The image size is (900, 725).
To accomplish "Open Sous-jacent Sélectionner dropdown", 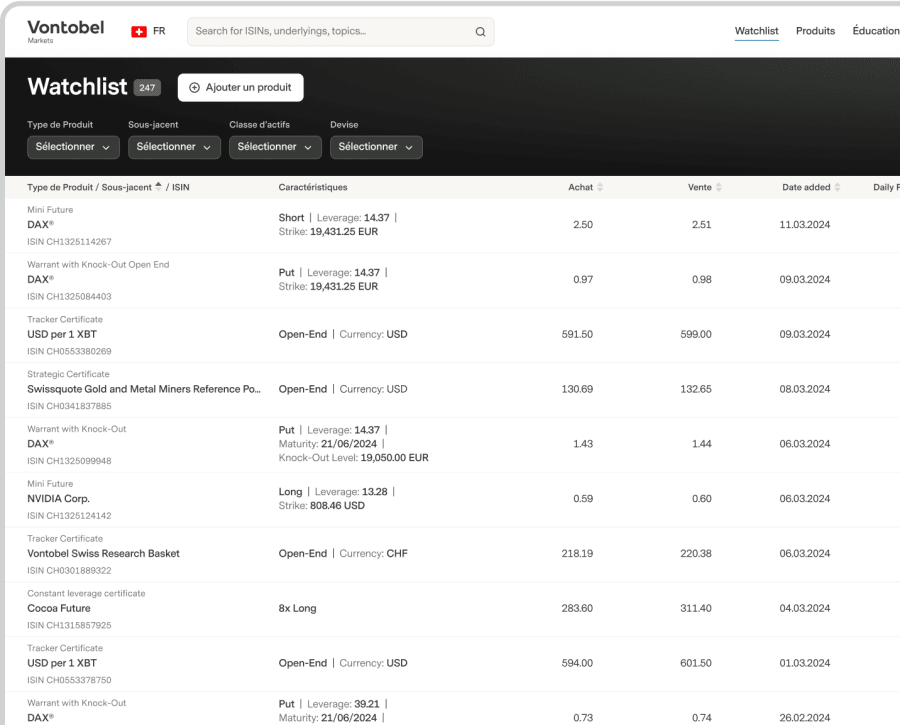I will pos(174,147).
